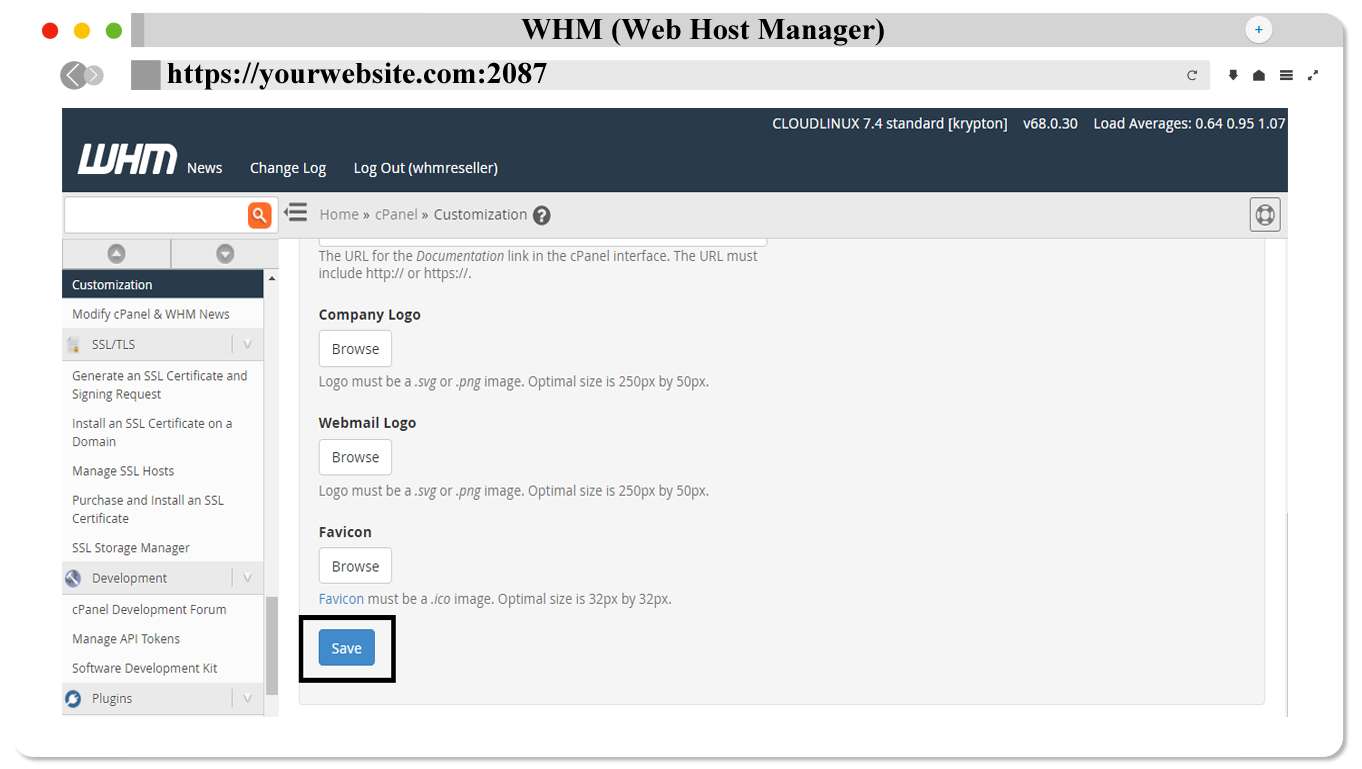Screen dimensions: 1362x769
Task: Click the browser fullscreen expand icon
Action: pyautogui.click(x=1313, y=75)
